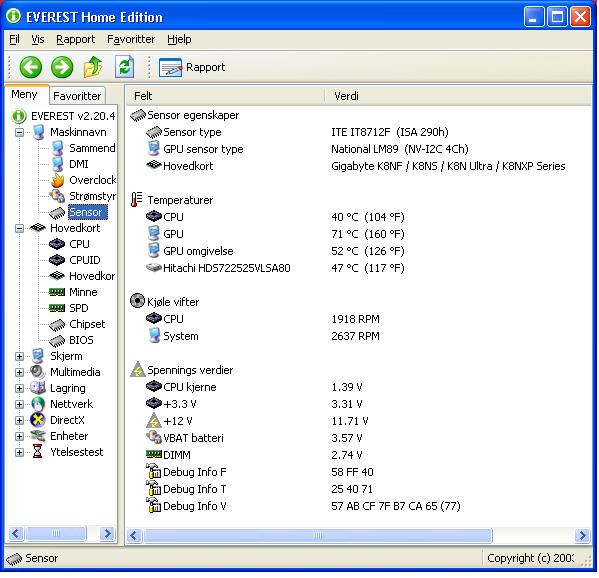Click the Overclock flame icon
This screenshot has height=578, width=599.
pyautogui.click(x=57, y=180)
